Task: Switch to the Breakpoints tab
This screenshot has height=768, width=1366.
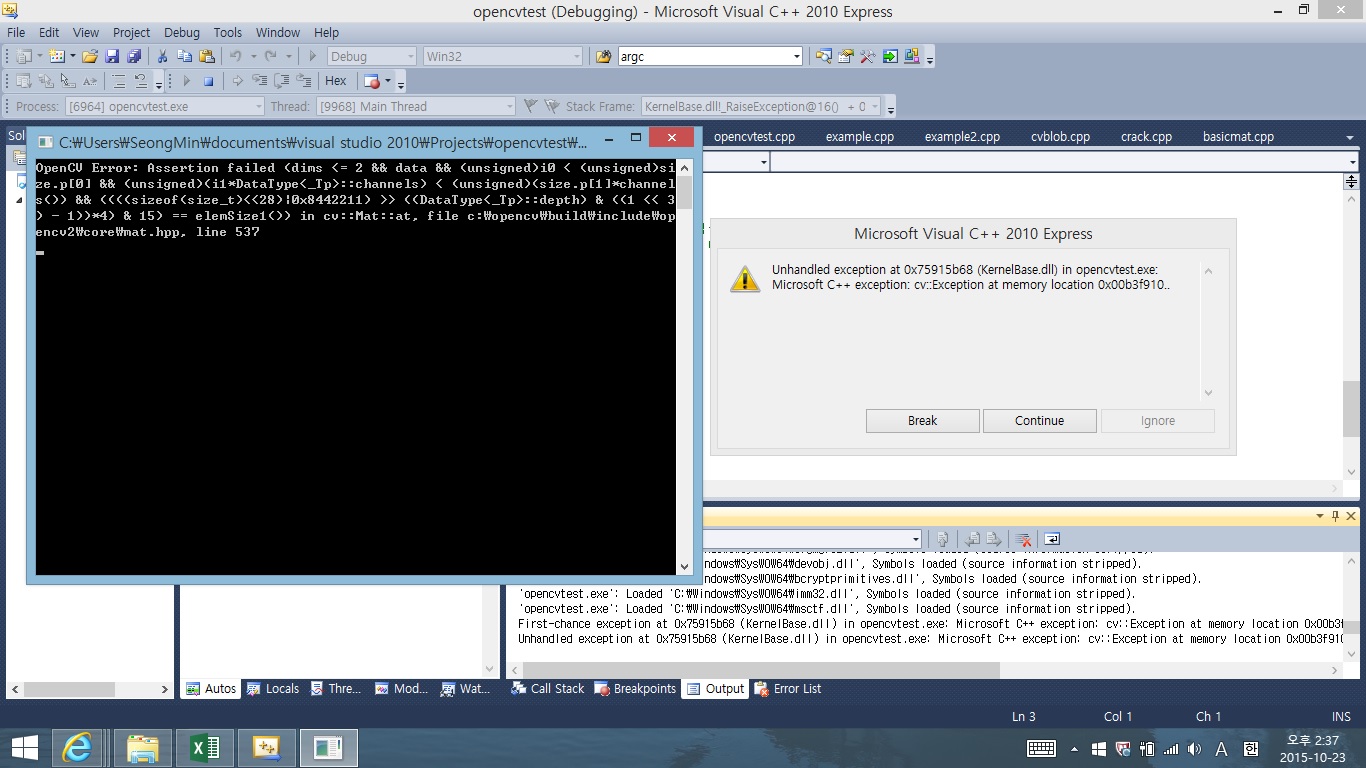Action: tap(635, 688)
